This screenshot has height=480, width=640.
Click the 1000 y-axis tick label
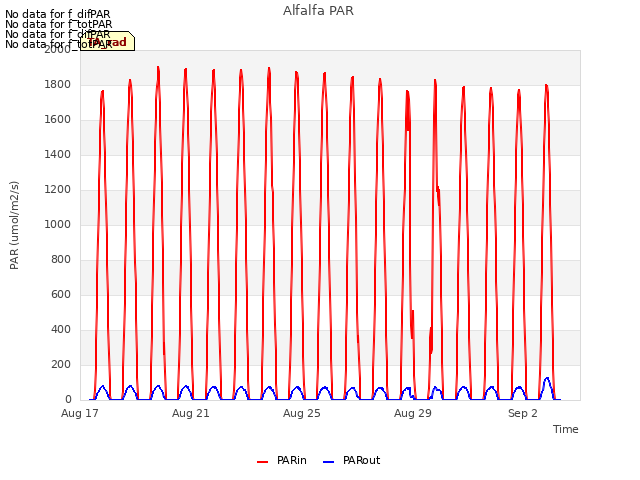pyautogui.click(x=58, y=224)
